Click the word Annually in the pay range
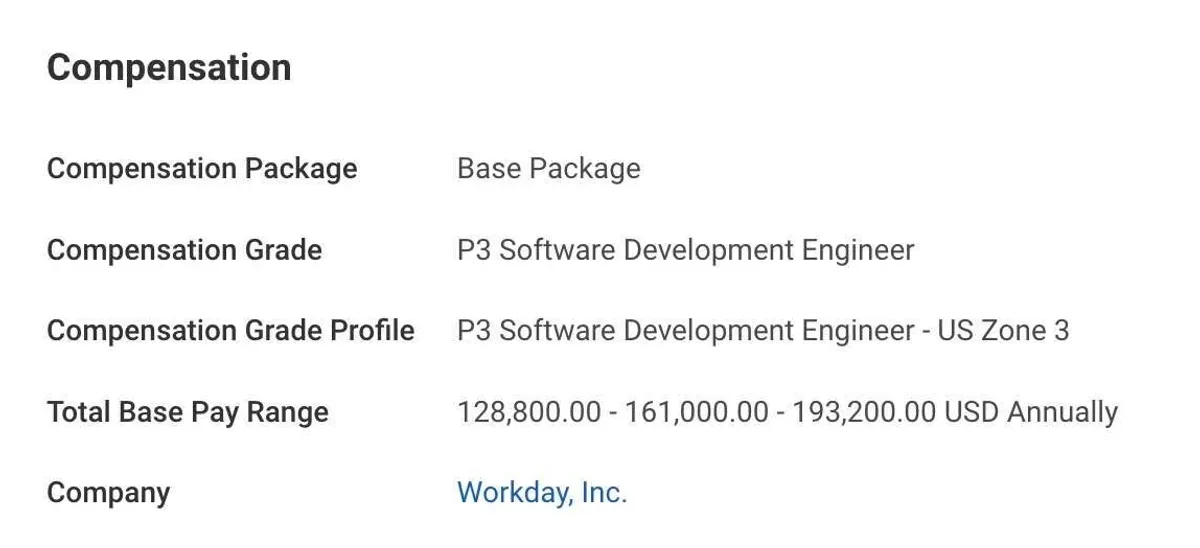1200x548 pixels. coord(1062,412)
